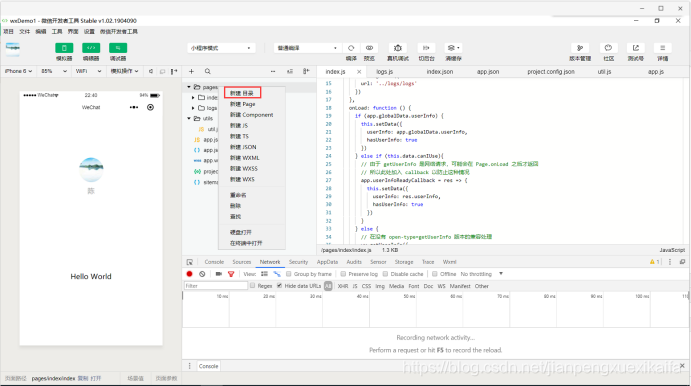Screen dimensions: 691x386
Task: Click the compile (编译) refresh icon
Action: coord(351,48)
